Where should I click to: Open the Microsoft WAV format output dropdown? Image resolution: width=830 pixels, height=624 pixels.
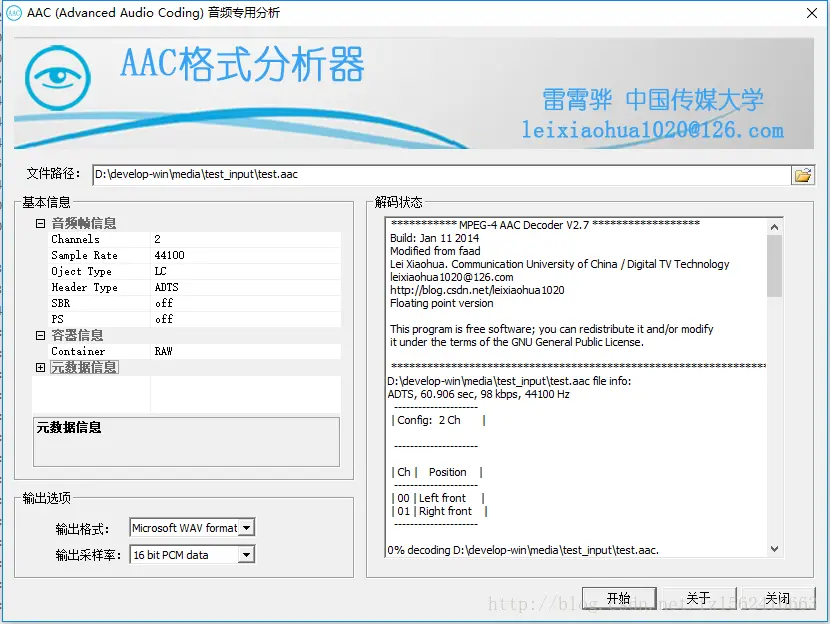248,527
